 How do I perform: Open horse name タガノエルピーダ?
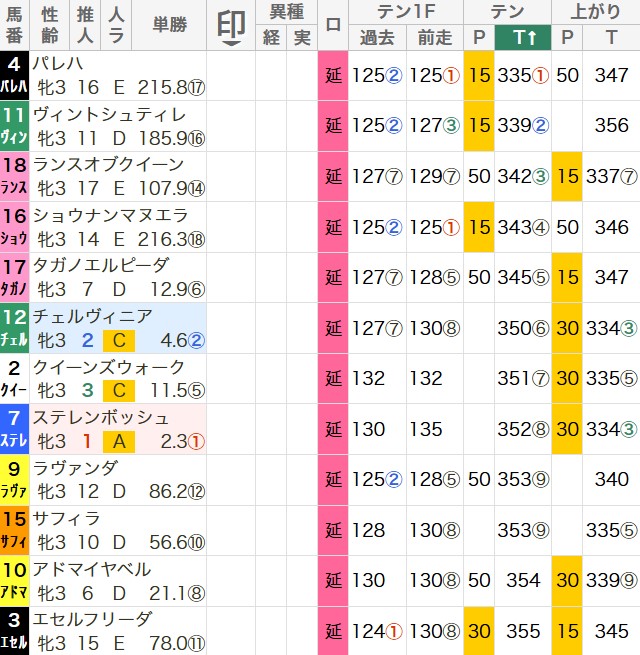tap(101, 266)
